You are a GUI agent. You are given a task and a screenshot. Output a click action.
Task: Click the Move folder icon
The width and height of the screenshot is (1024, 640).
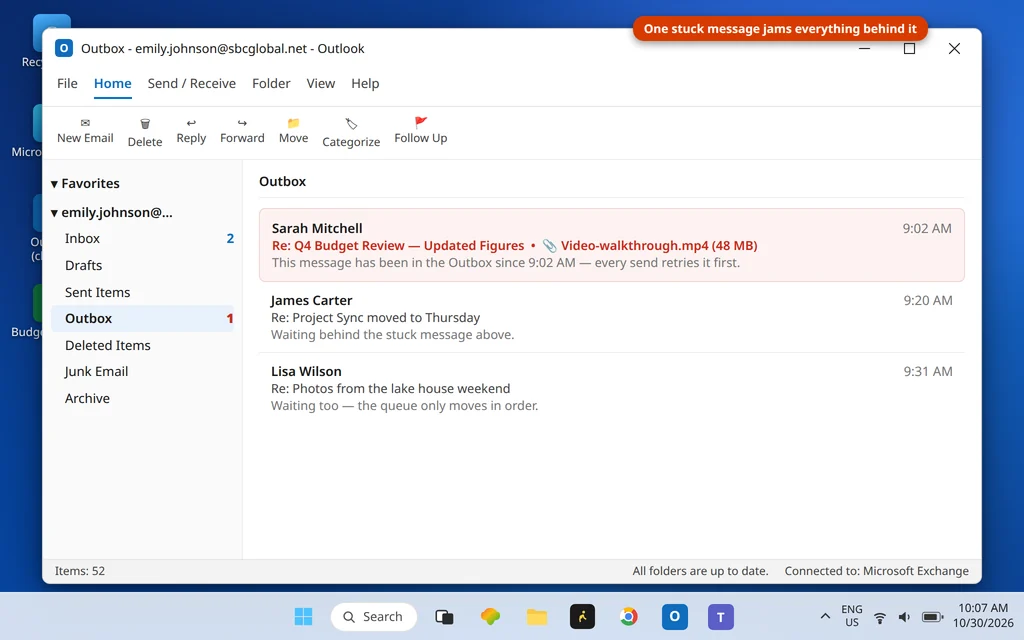point(293,123)
